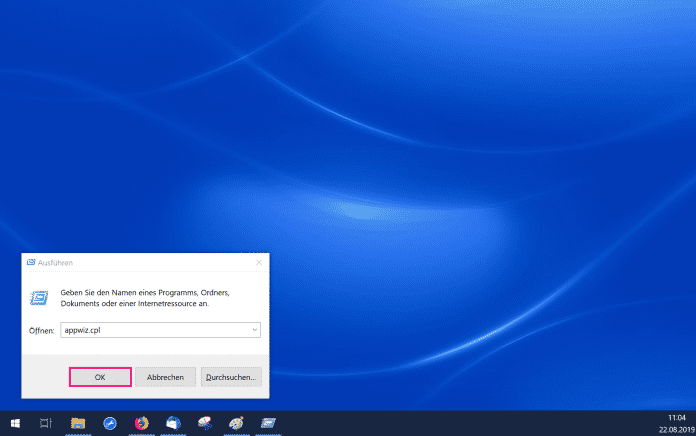Open the Windows Start menu
696x436 pixels.
click(x=13, y=423)
